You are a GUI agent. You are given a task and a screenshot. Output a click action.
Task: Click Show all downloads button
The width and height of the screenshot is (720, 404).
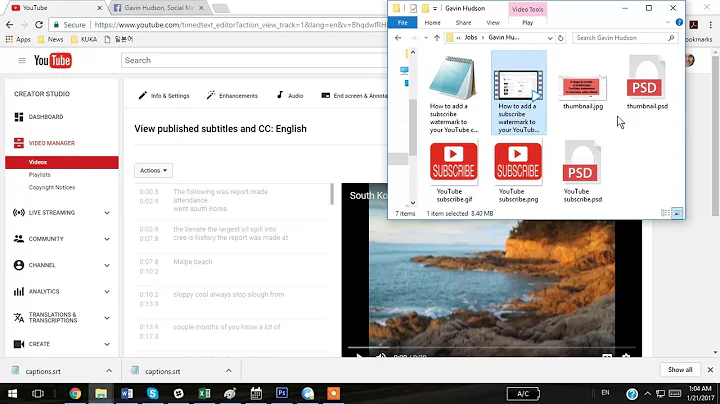tap(680, 370)
